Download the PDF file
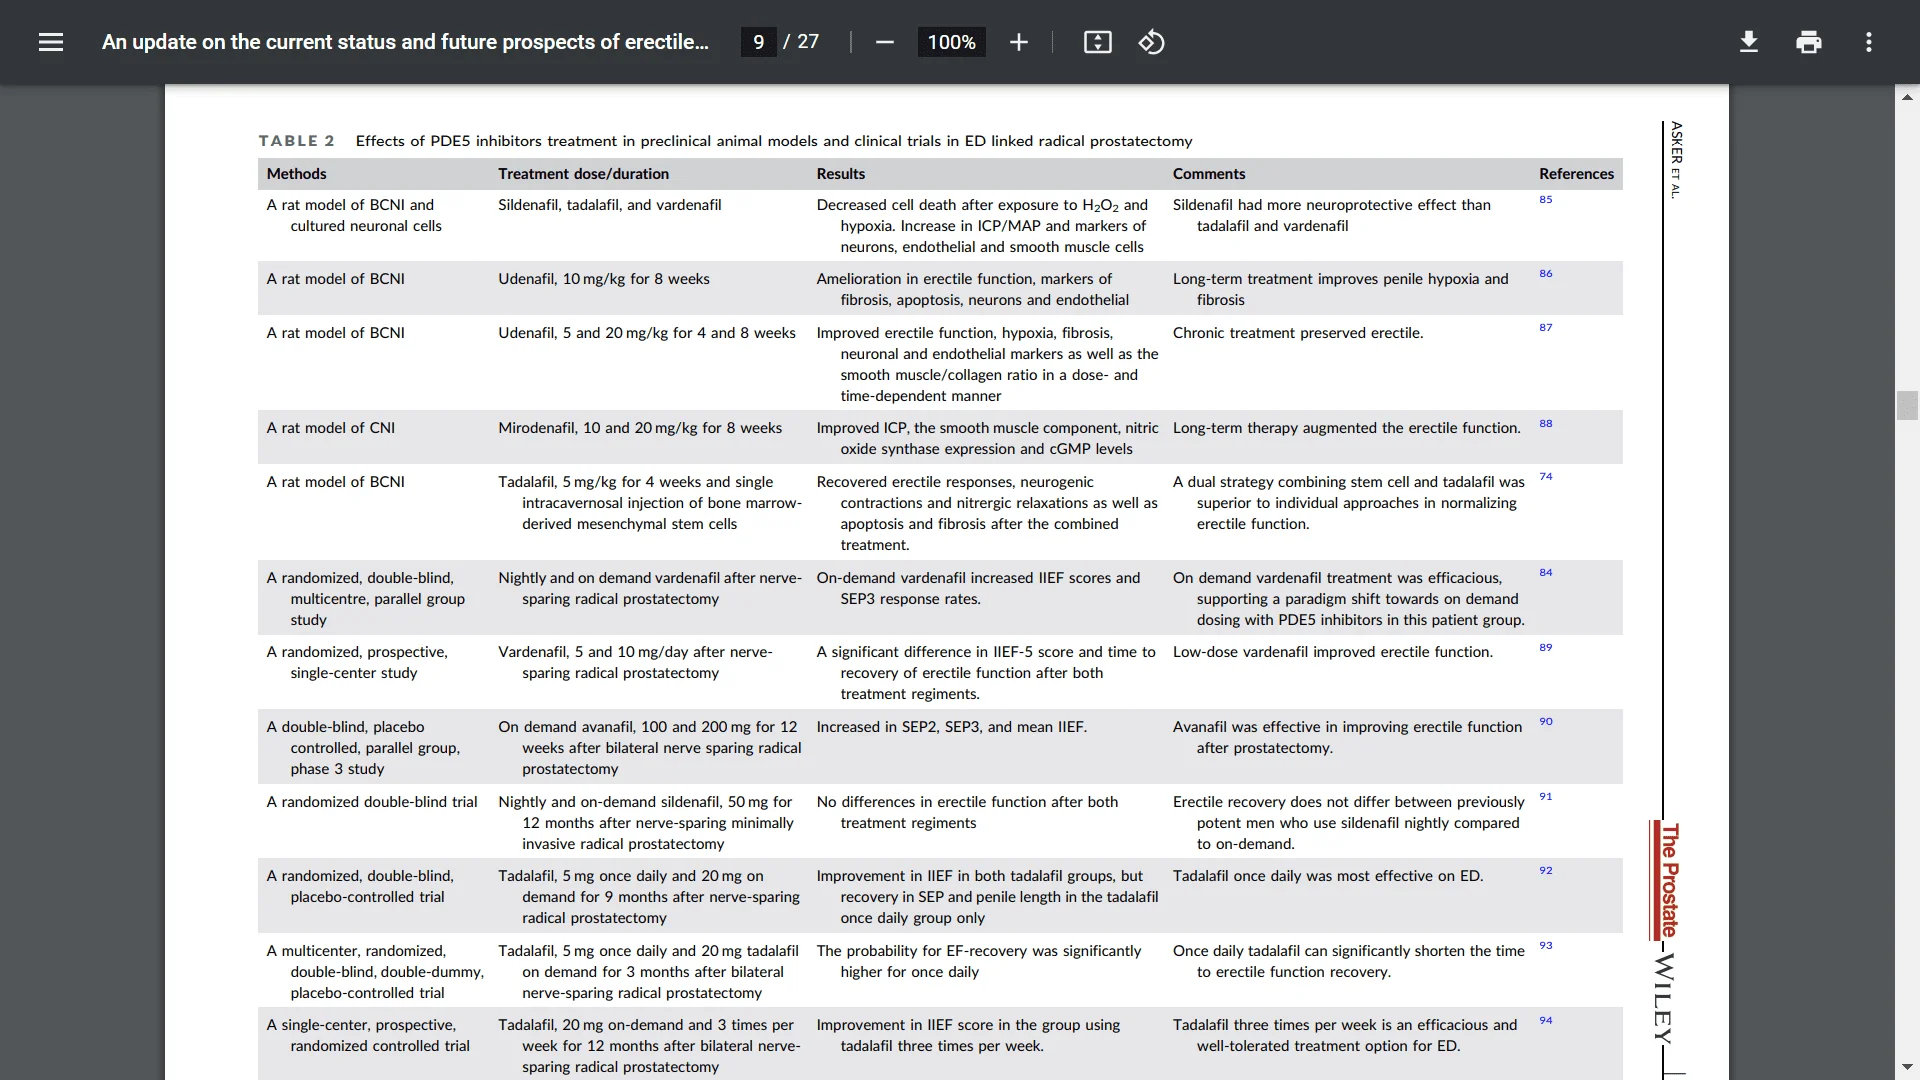Image resolution: width=1920 pixels, height=1080 pixels. (1748, 42)
